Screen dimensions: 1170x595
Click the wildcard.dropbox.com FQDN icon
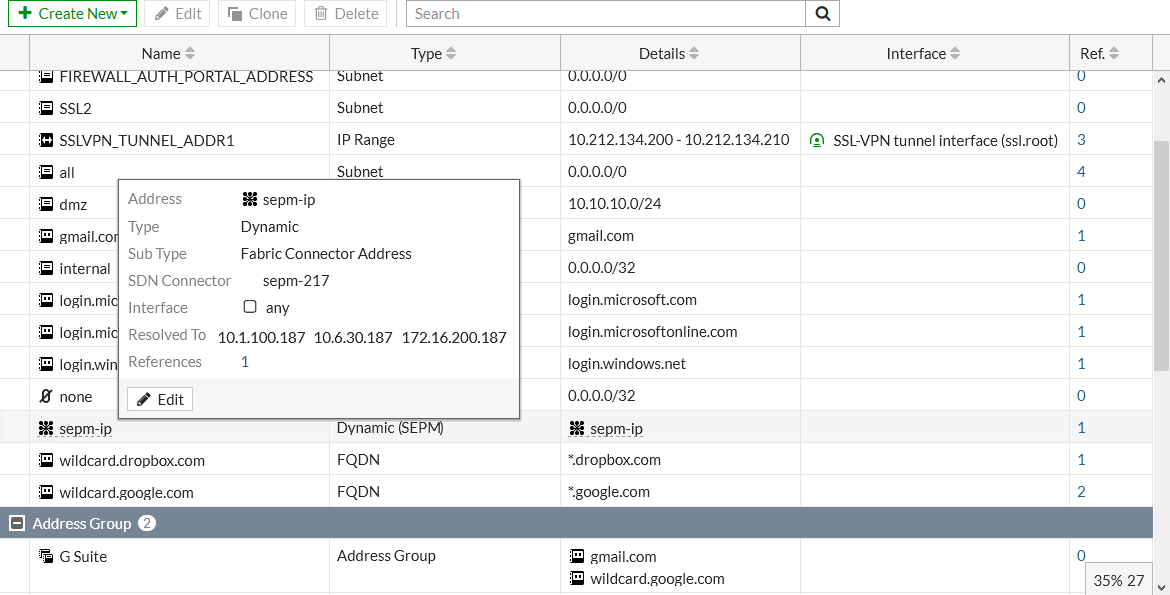tap(46, 460)
